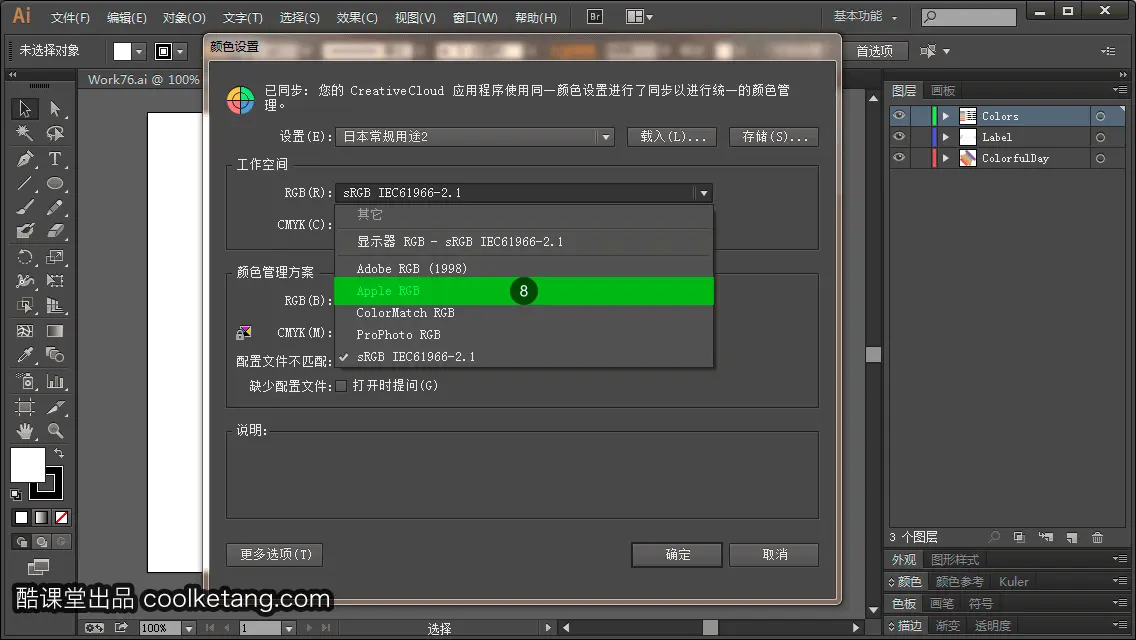Choose ProPhoto RGB option

(524, 335)
